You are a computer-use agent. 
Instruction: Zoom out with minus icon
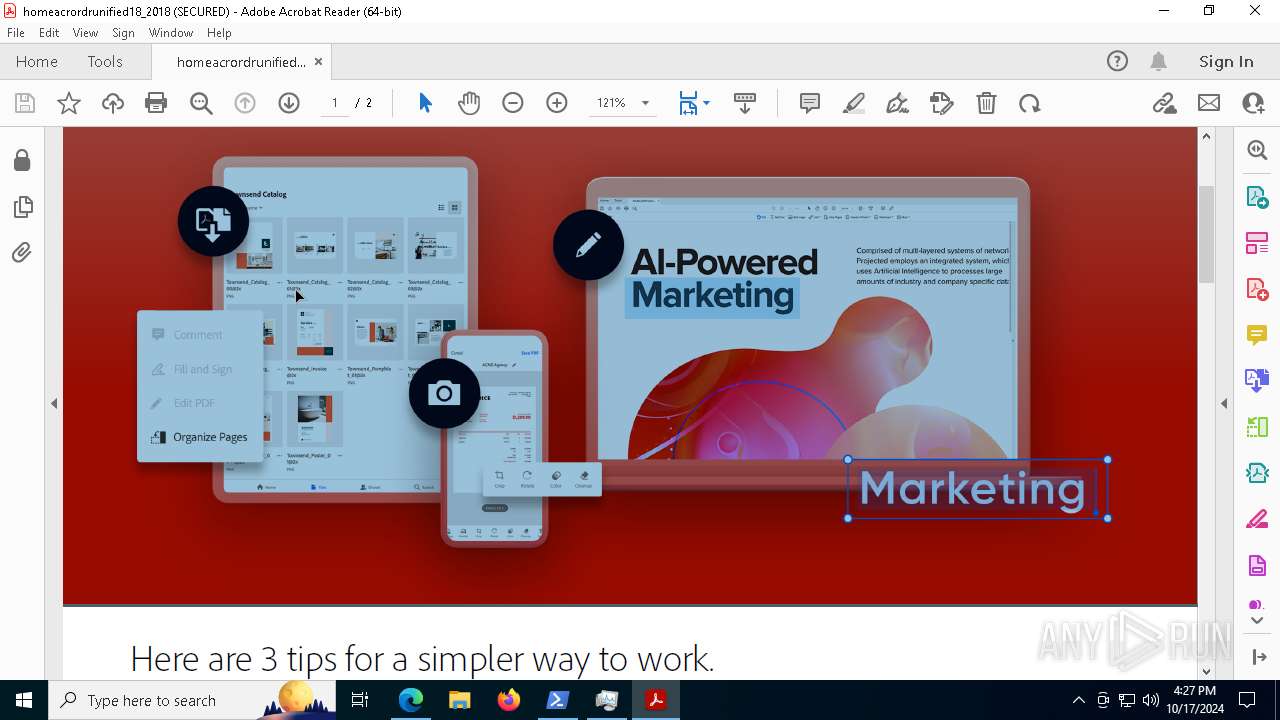(513, 103)
